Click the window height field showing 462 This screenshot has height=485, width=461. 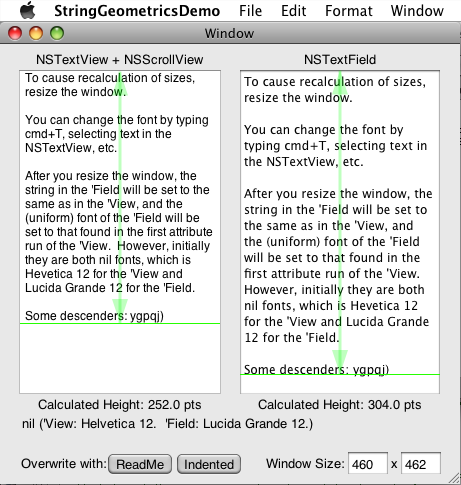pyautogui.click(x=421, y=463)
